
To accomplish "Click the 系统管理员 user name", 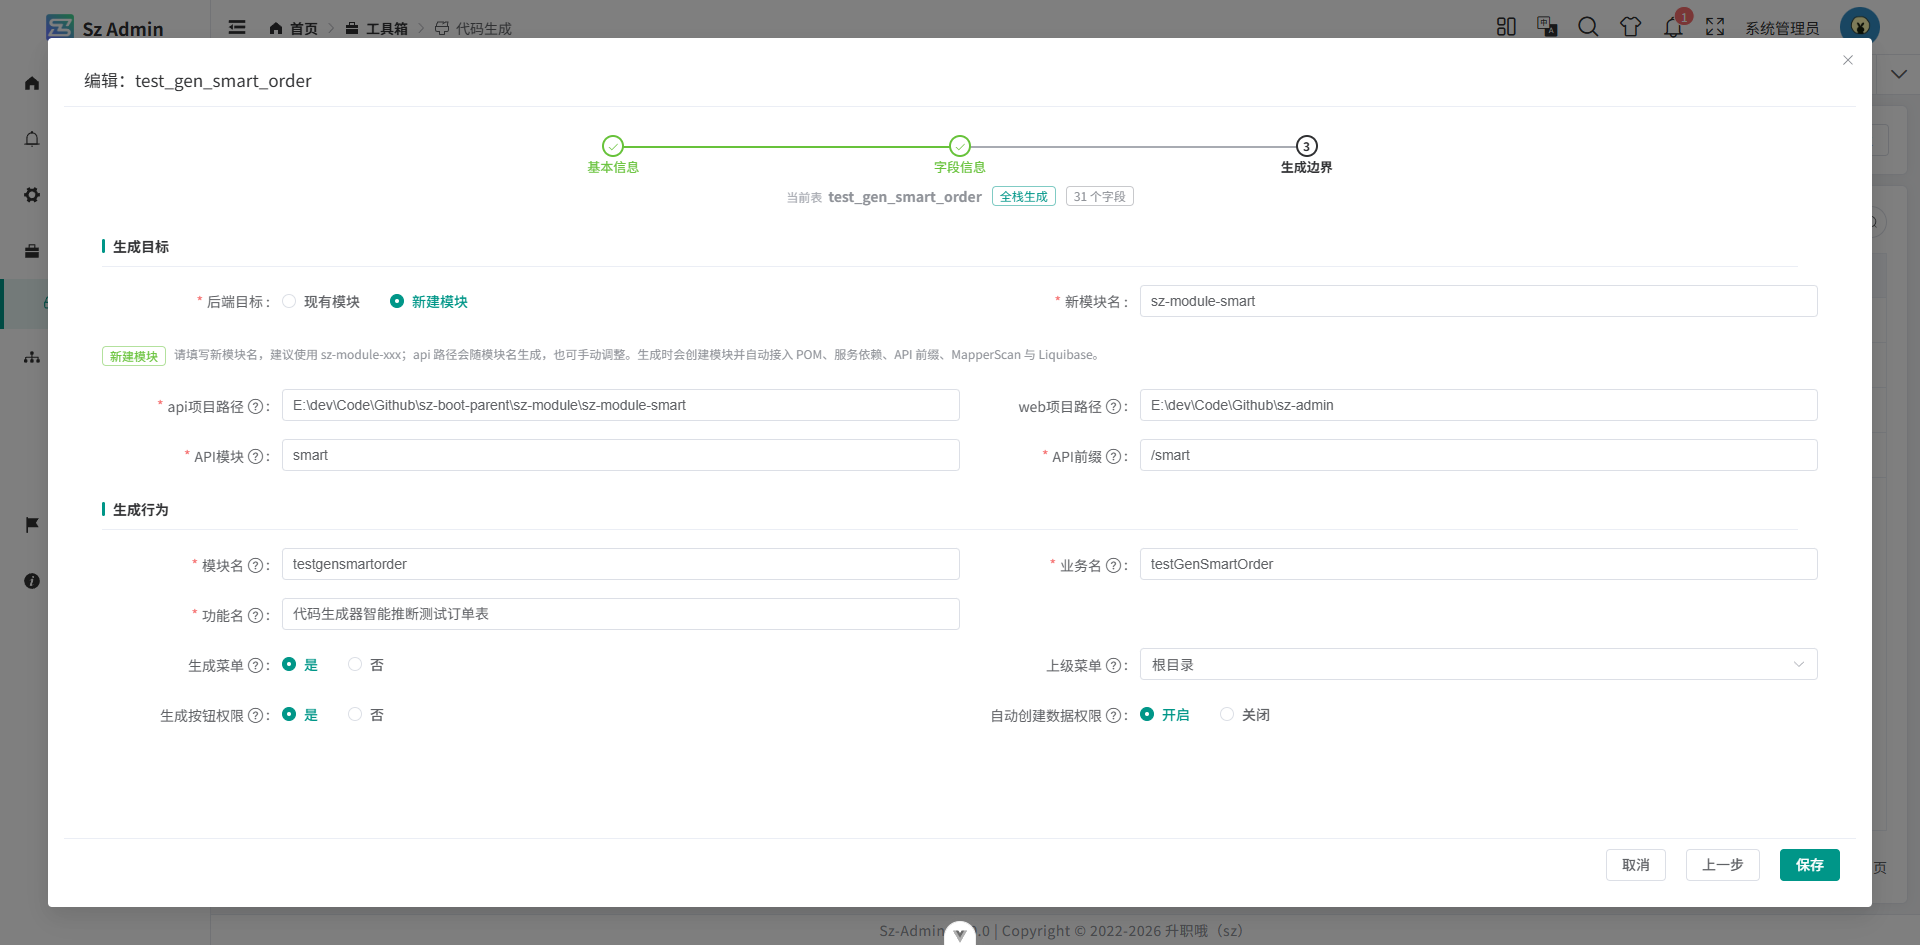I will (1782, 28).
